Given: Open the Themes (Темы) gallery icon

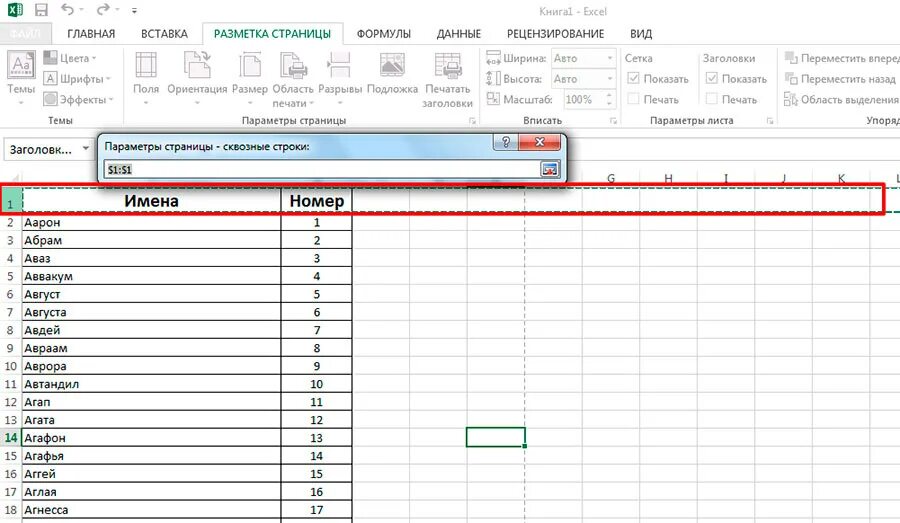Looking at the screenshot, I should [x=21, y=64].
